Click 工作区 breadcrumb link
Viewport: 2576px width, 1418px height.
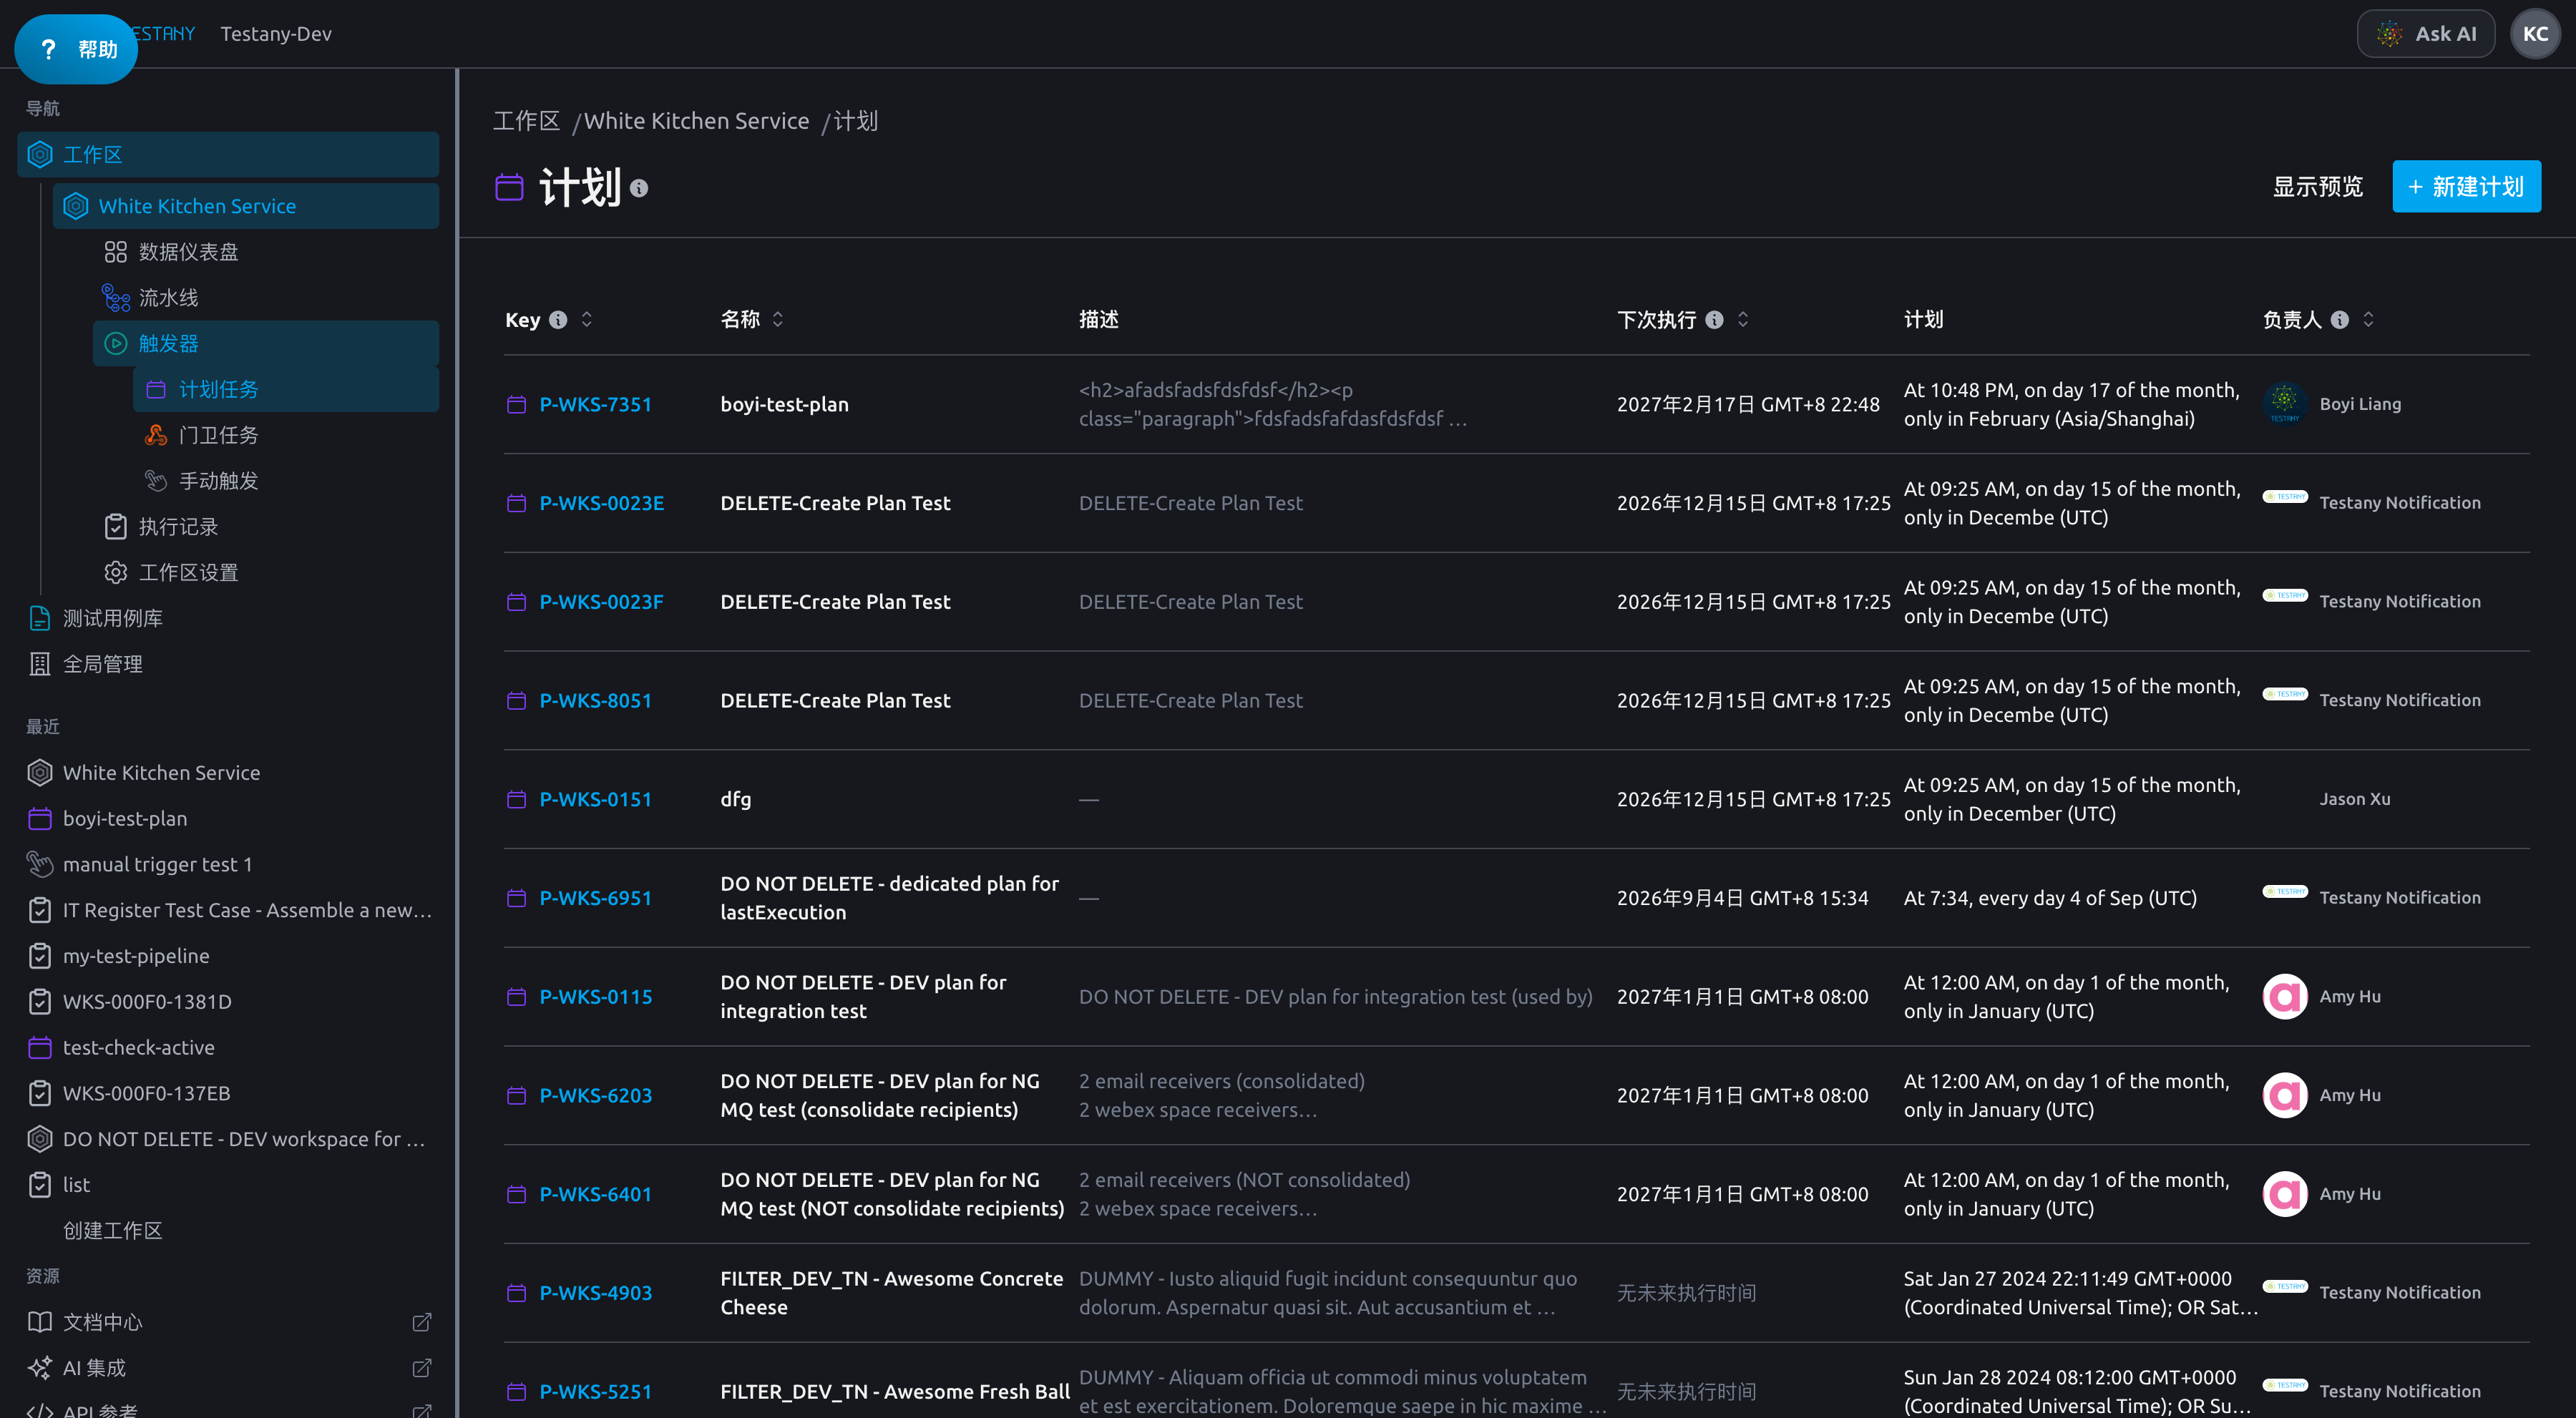pyautogui.click(x=526, y=121)
